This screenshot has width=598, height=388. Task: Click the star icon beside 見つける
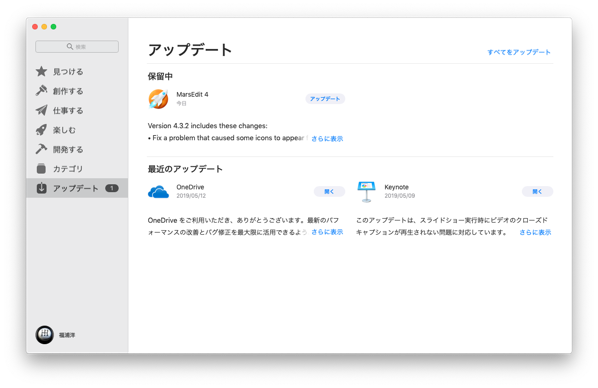pos(41,71)
